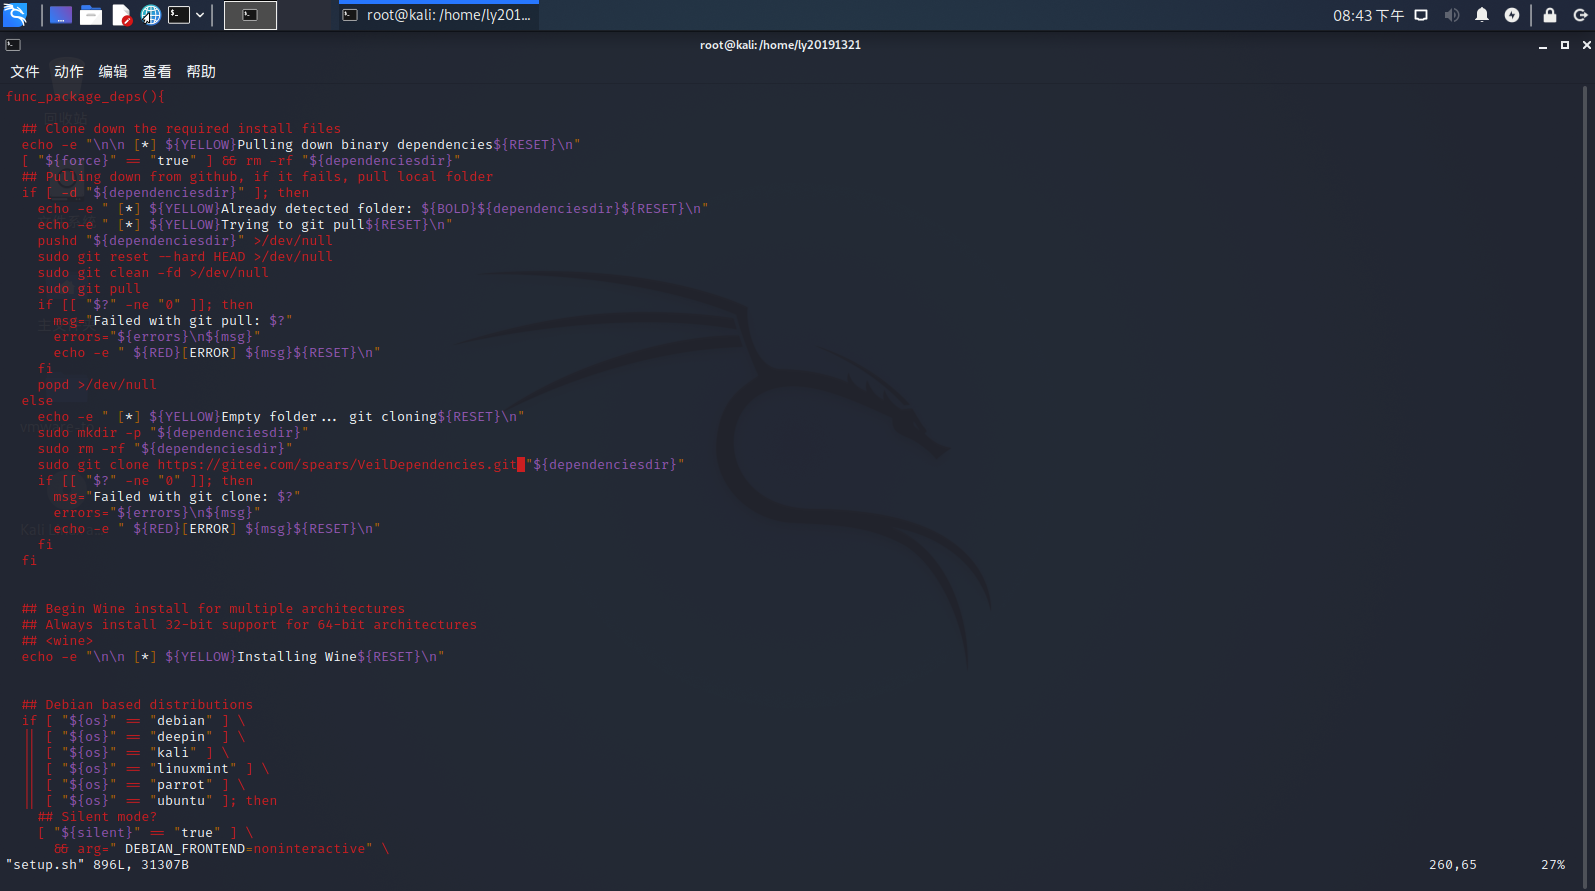Close the terminal window
The width and height of the screenshot is (1595, 891).
pyautogui.click(x=1586, y=45)
